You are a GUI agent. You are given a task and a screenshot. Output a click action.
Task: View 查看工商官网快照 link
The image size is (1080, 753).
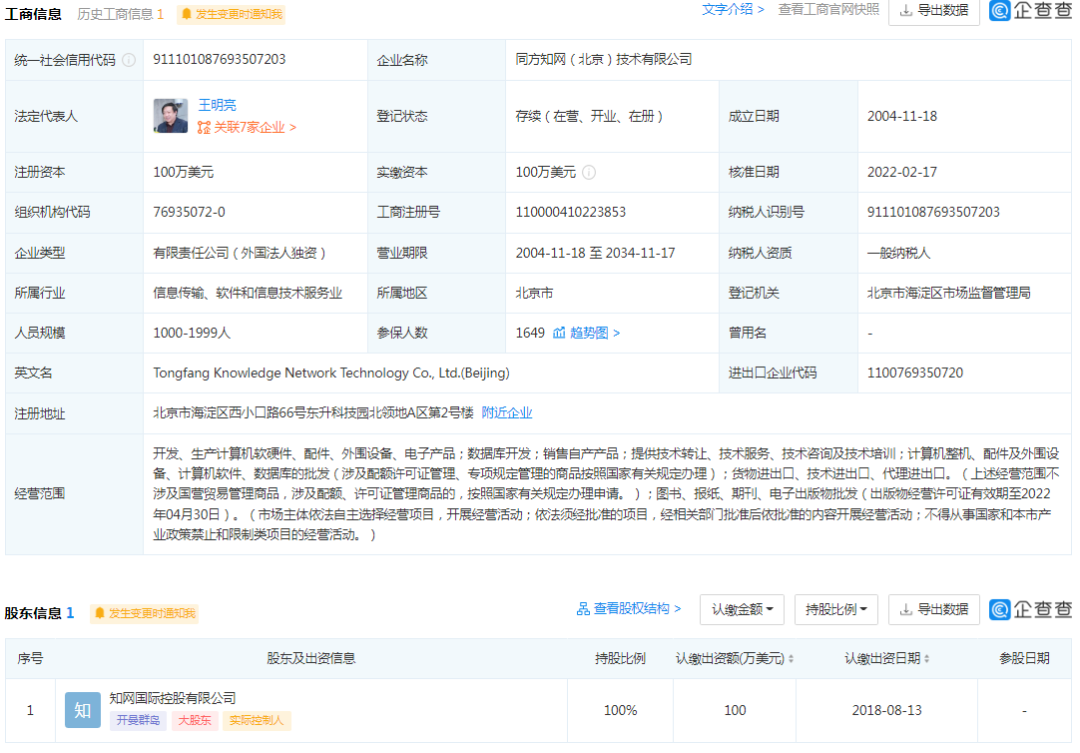tap(829, 10)
